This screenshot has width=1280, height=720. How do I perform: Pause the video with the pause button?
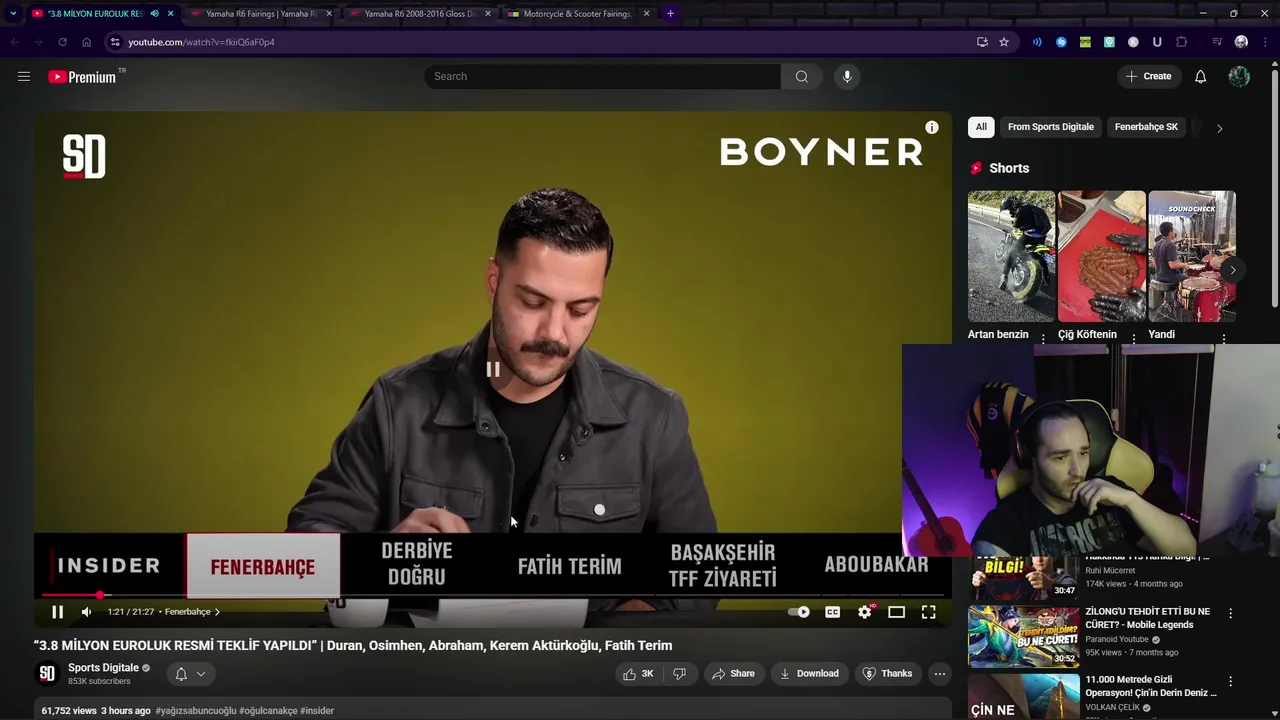pyautogui.click(x=57, y=612)
